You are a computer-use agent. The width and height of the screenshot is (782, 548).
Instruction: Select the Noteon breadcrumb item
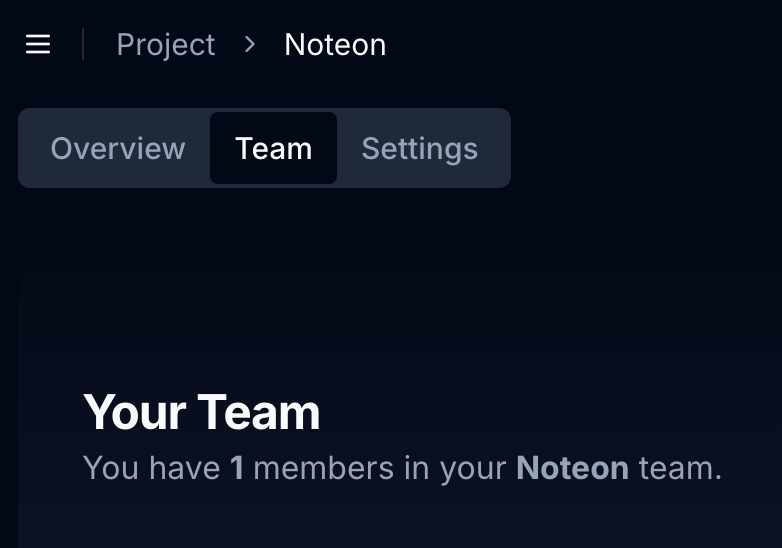[x=335, y=45]
